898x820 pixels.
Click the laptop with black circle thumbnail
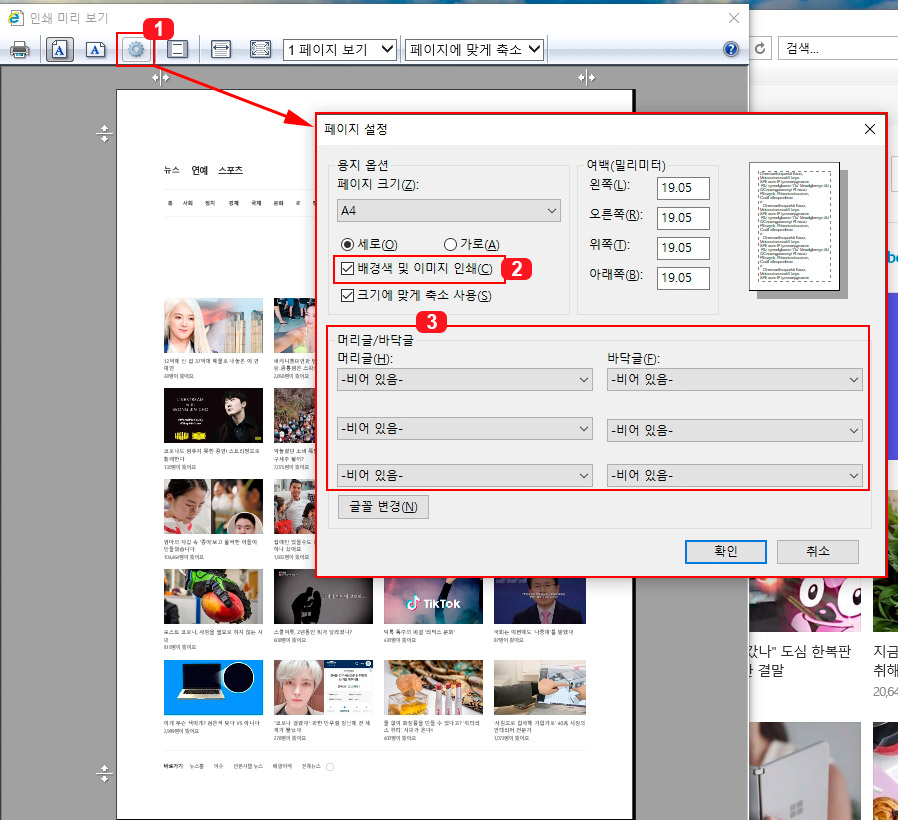tap(213, 687)
